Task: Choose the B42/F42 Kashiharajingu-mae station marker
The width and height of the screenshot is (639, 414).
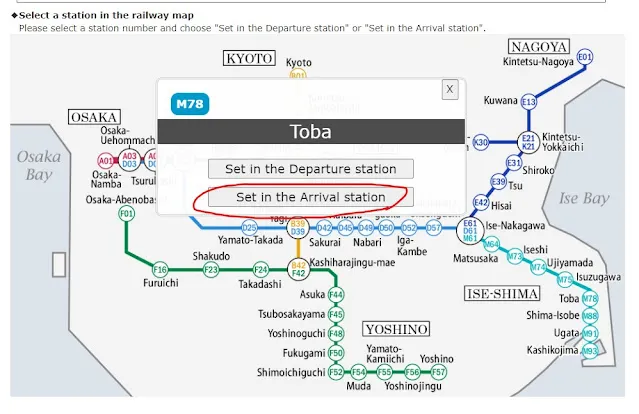Action: tap(298, 267)
